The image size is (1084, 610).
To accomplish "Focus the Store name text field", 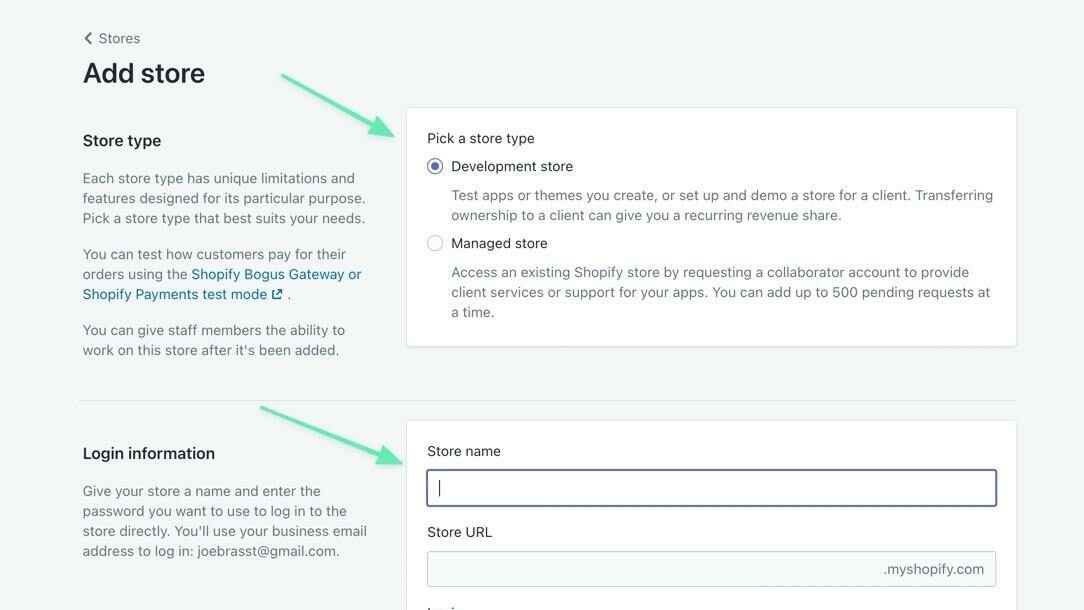I will tap(711, 488).
